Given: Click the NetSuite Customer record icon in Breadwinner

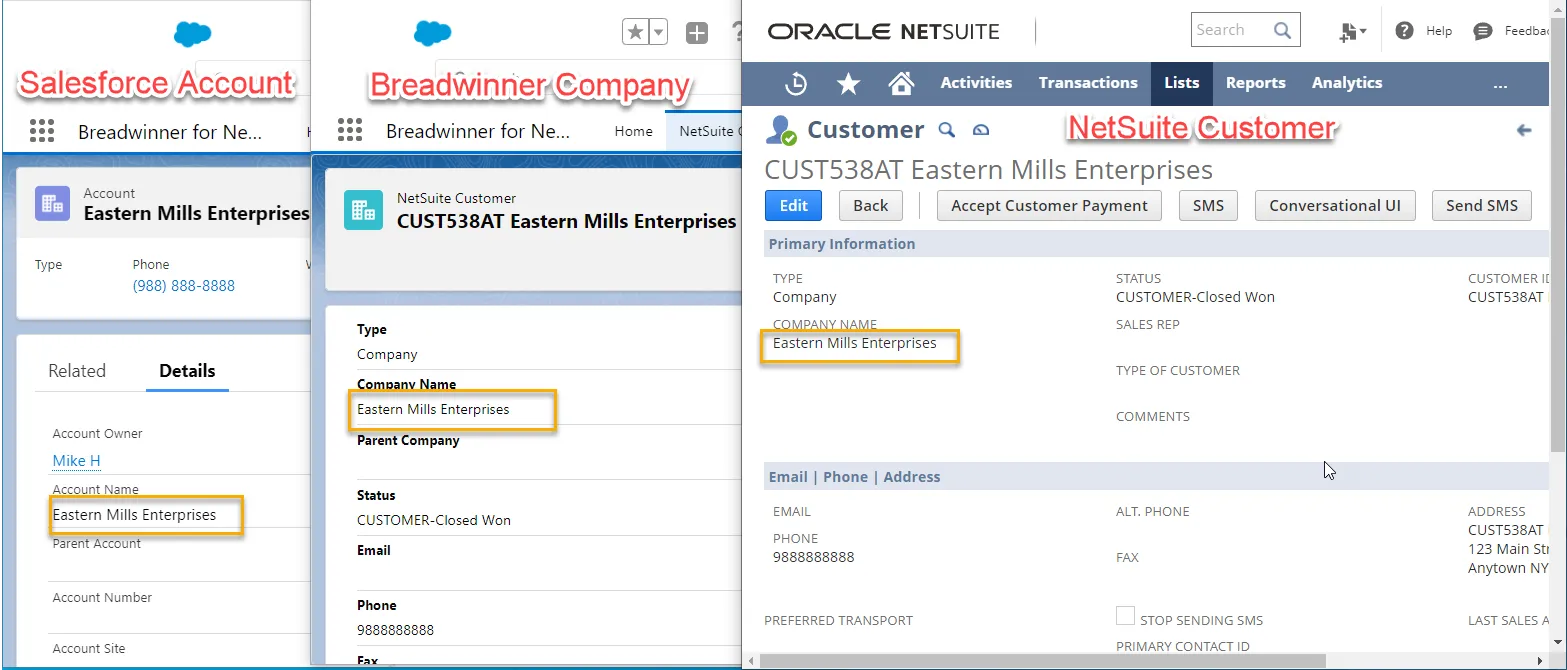Looking at the screenshot, I should (363, 210).
